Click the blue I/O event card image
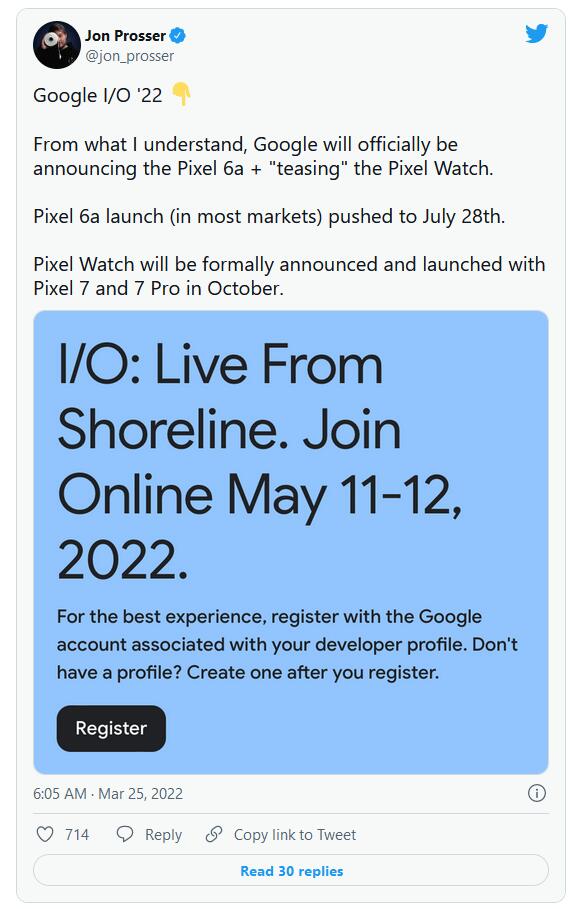 coord(291,543)
